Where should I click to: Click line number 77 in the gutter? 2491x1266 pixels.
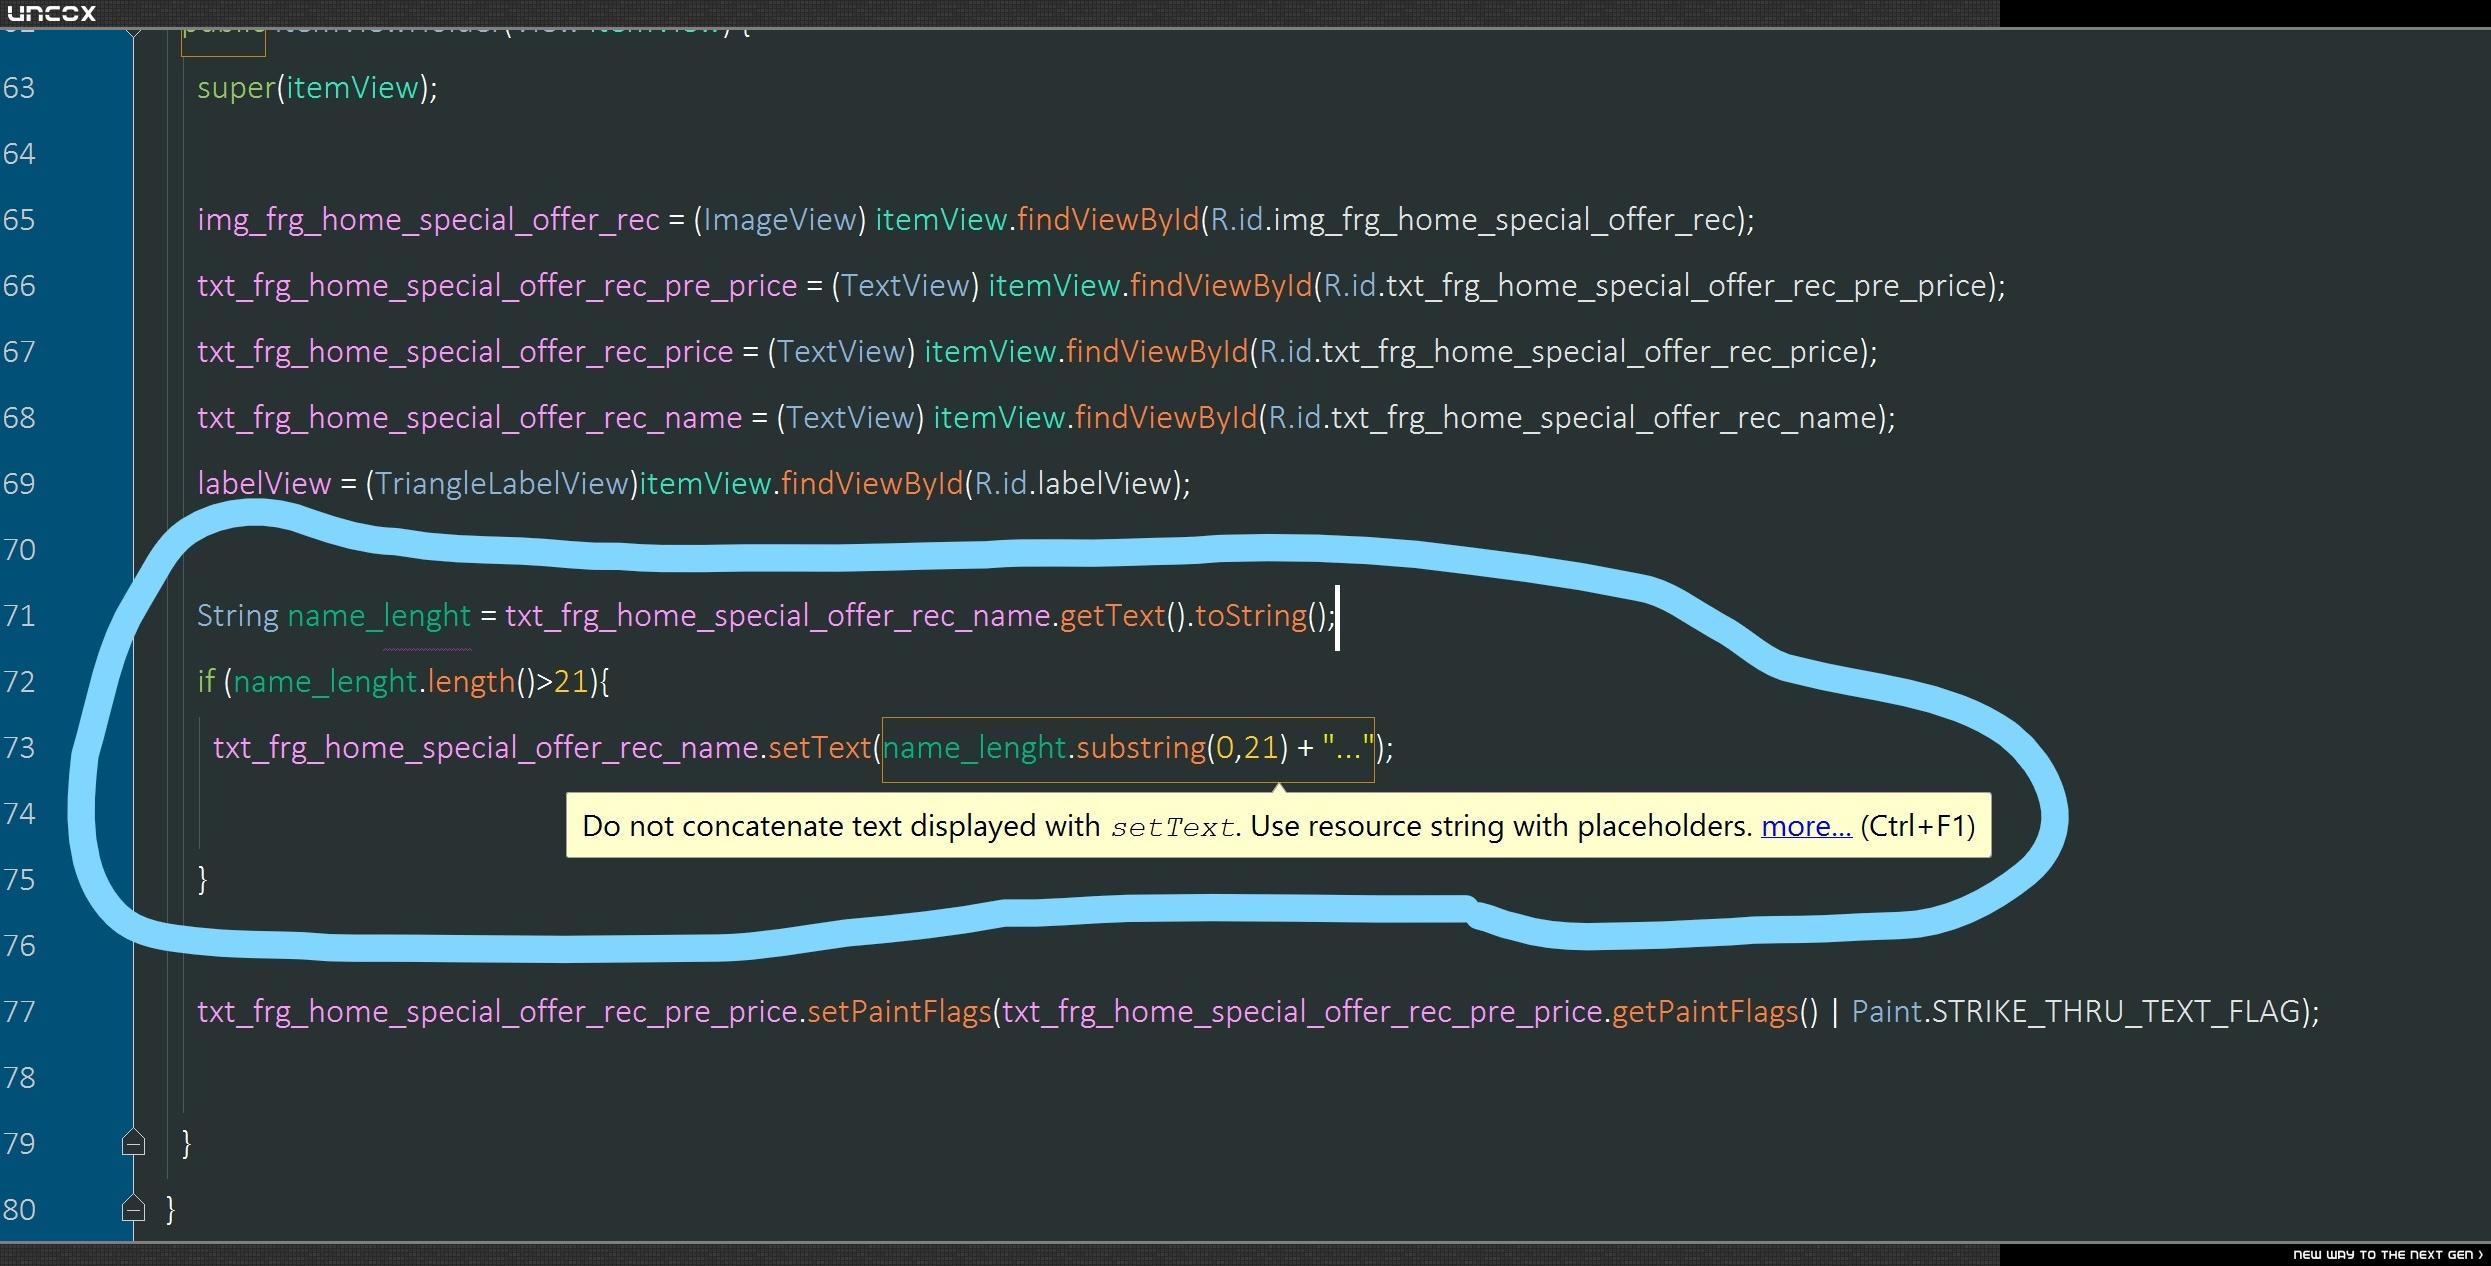(19, 1012)
